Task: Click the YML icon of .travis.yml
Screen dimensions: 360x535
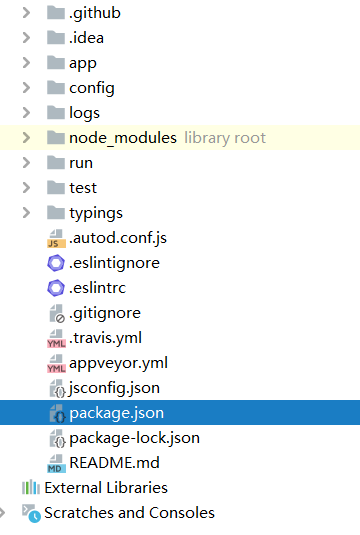Action: (x=56, y=338)
